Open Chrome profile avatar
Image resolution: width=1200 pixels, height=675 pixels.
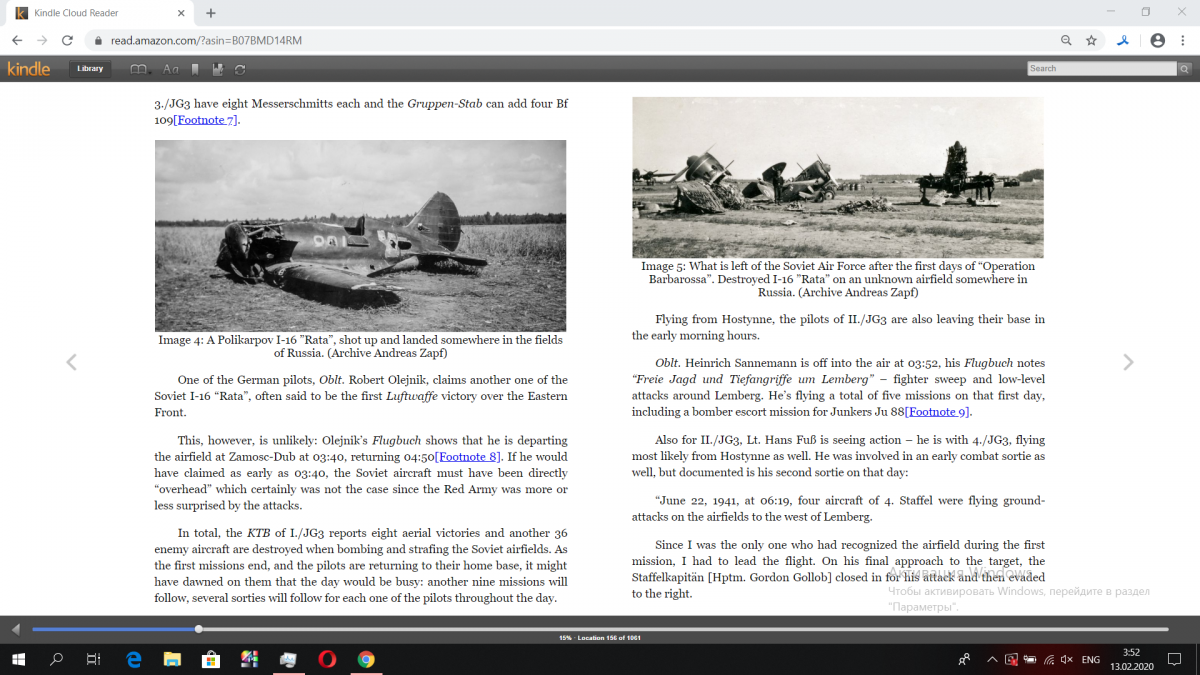point(1157,41)
